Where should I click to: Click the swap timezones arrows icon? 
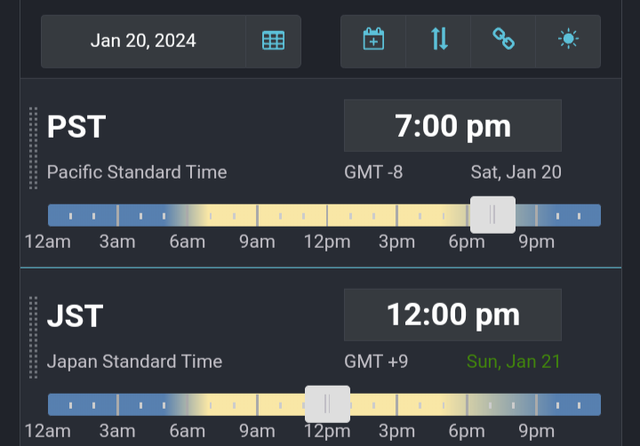[x=439, y=39]
